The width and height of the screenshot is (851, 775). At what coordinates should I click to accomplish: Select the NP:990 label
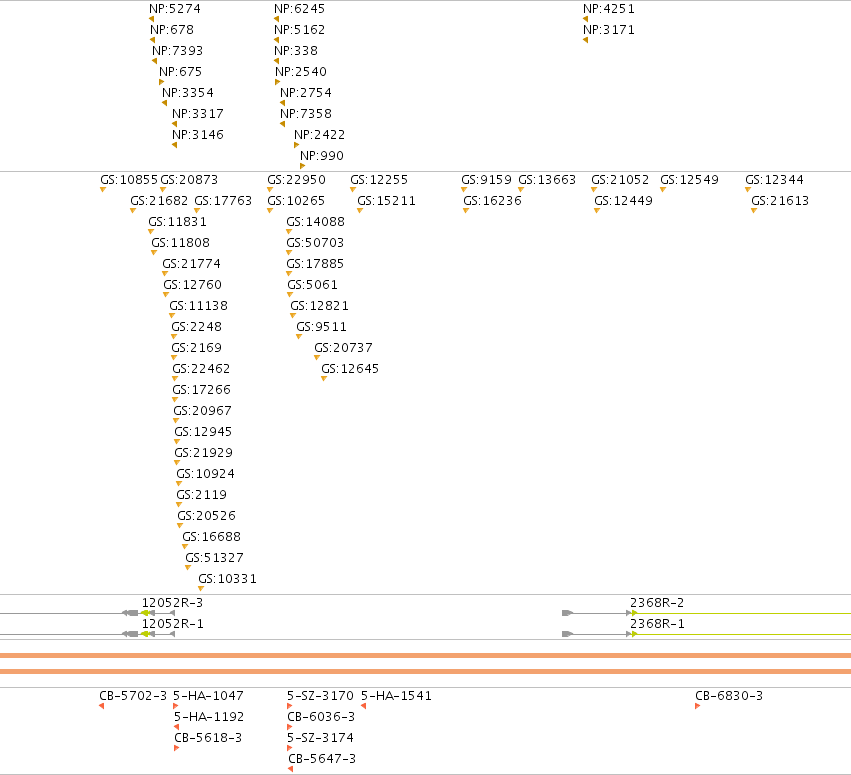click(322, 156)
